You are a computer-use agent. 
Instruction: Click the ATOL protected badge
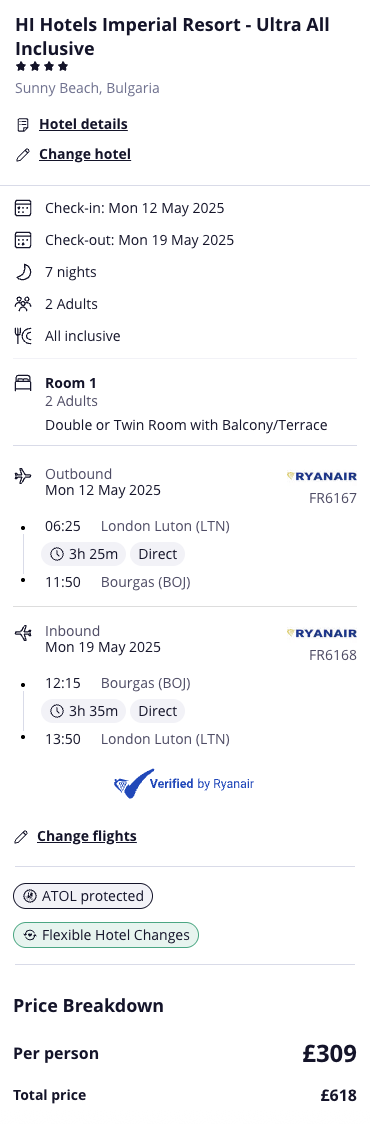83,896
